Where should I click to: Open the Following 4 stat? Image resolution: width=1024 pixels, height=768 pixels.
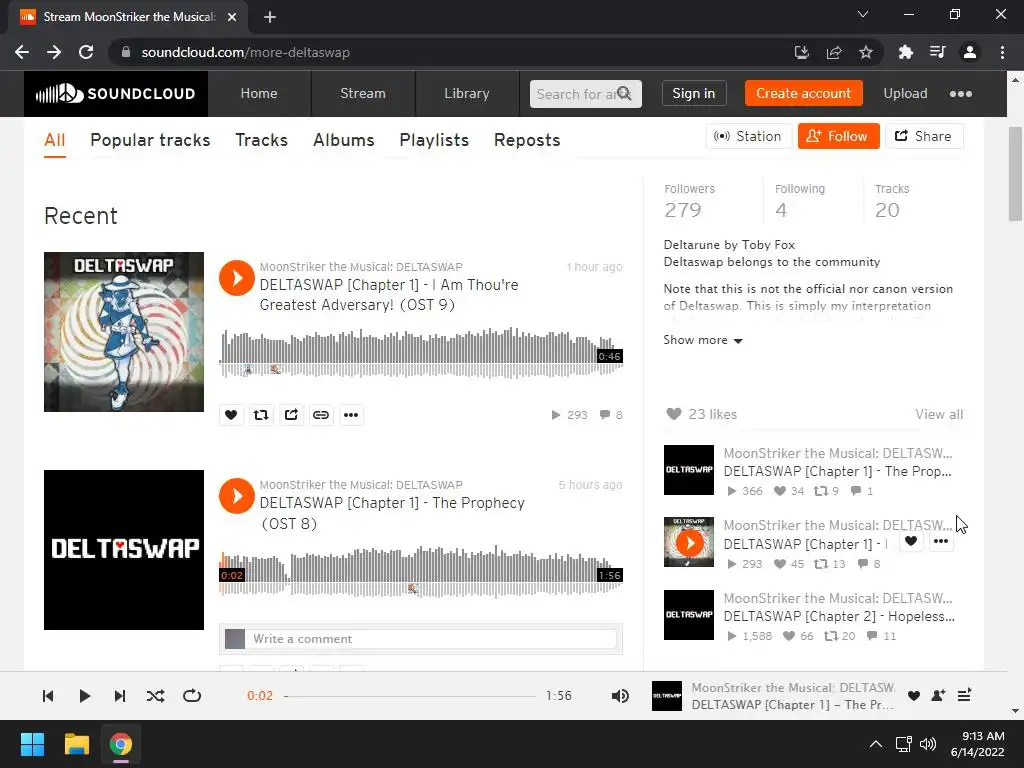799,202
